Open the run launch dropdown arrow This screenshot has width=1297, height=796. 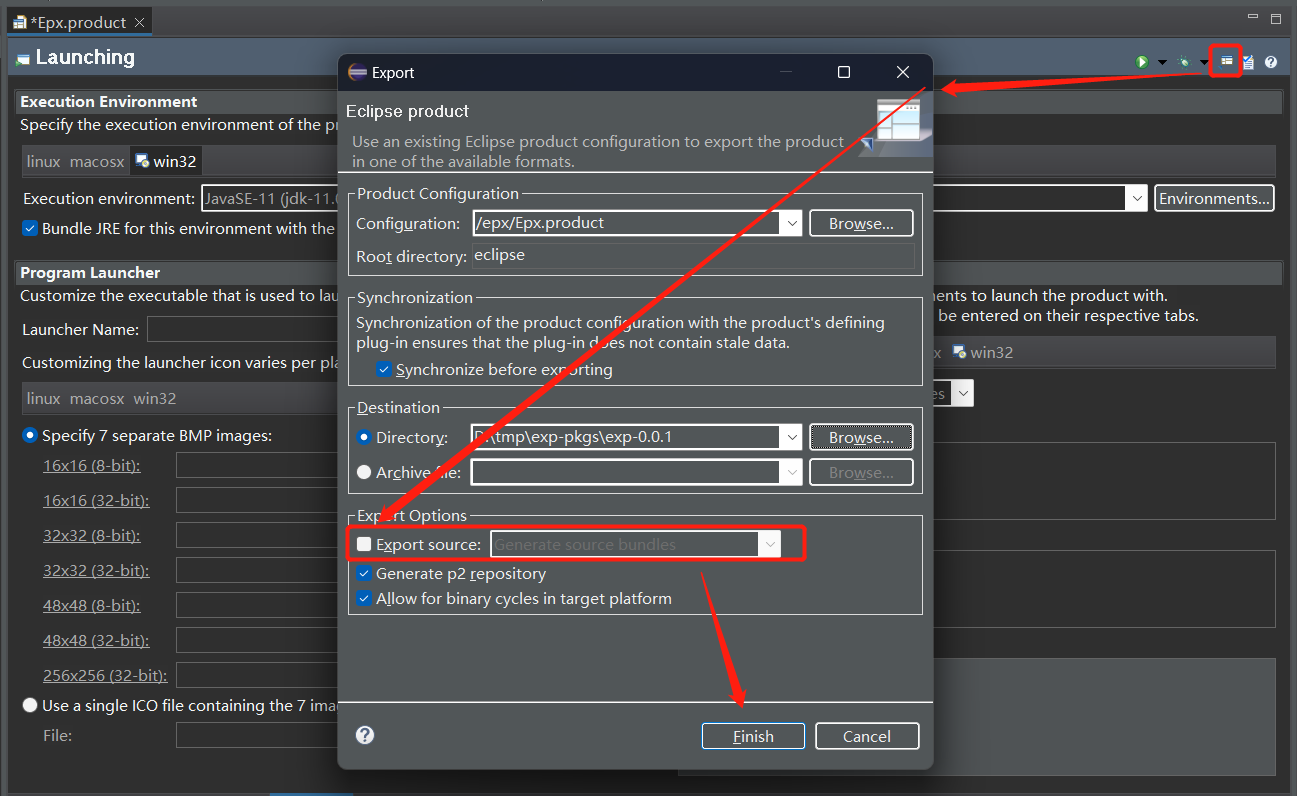pos(1162,62)
